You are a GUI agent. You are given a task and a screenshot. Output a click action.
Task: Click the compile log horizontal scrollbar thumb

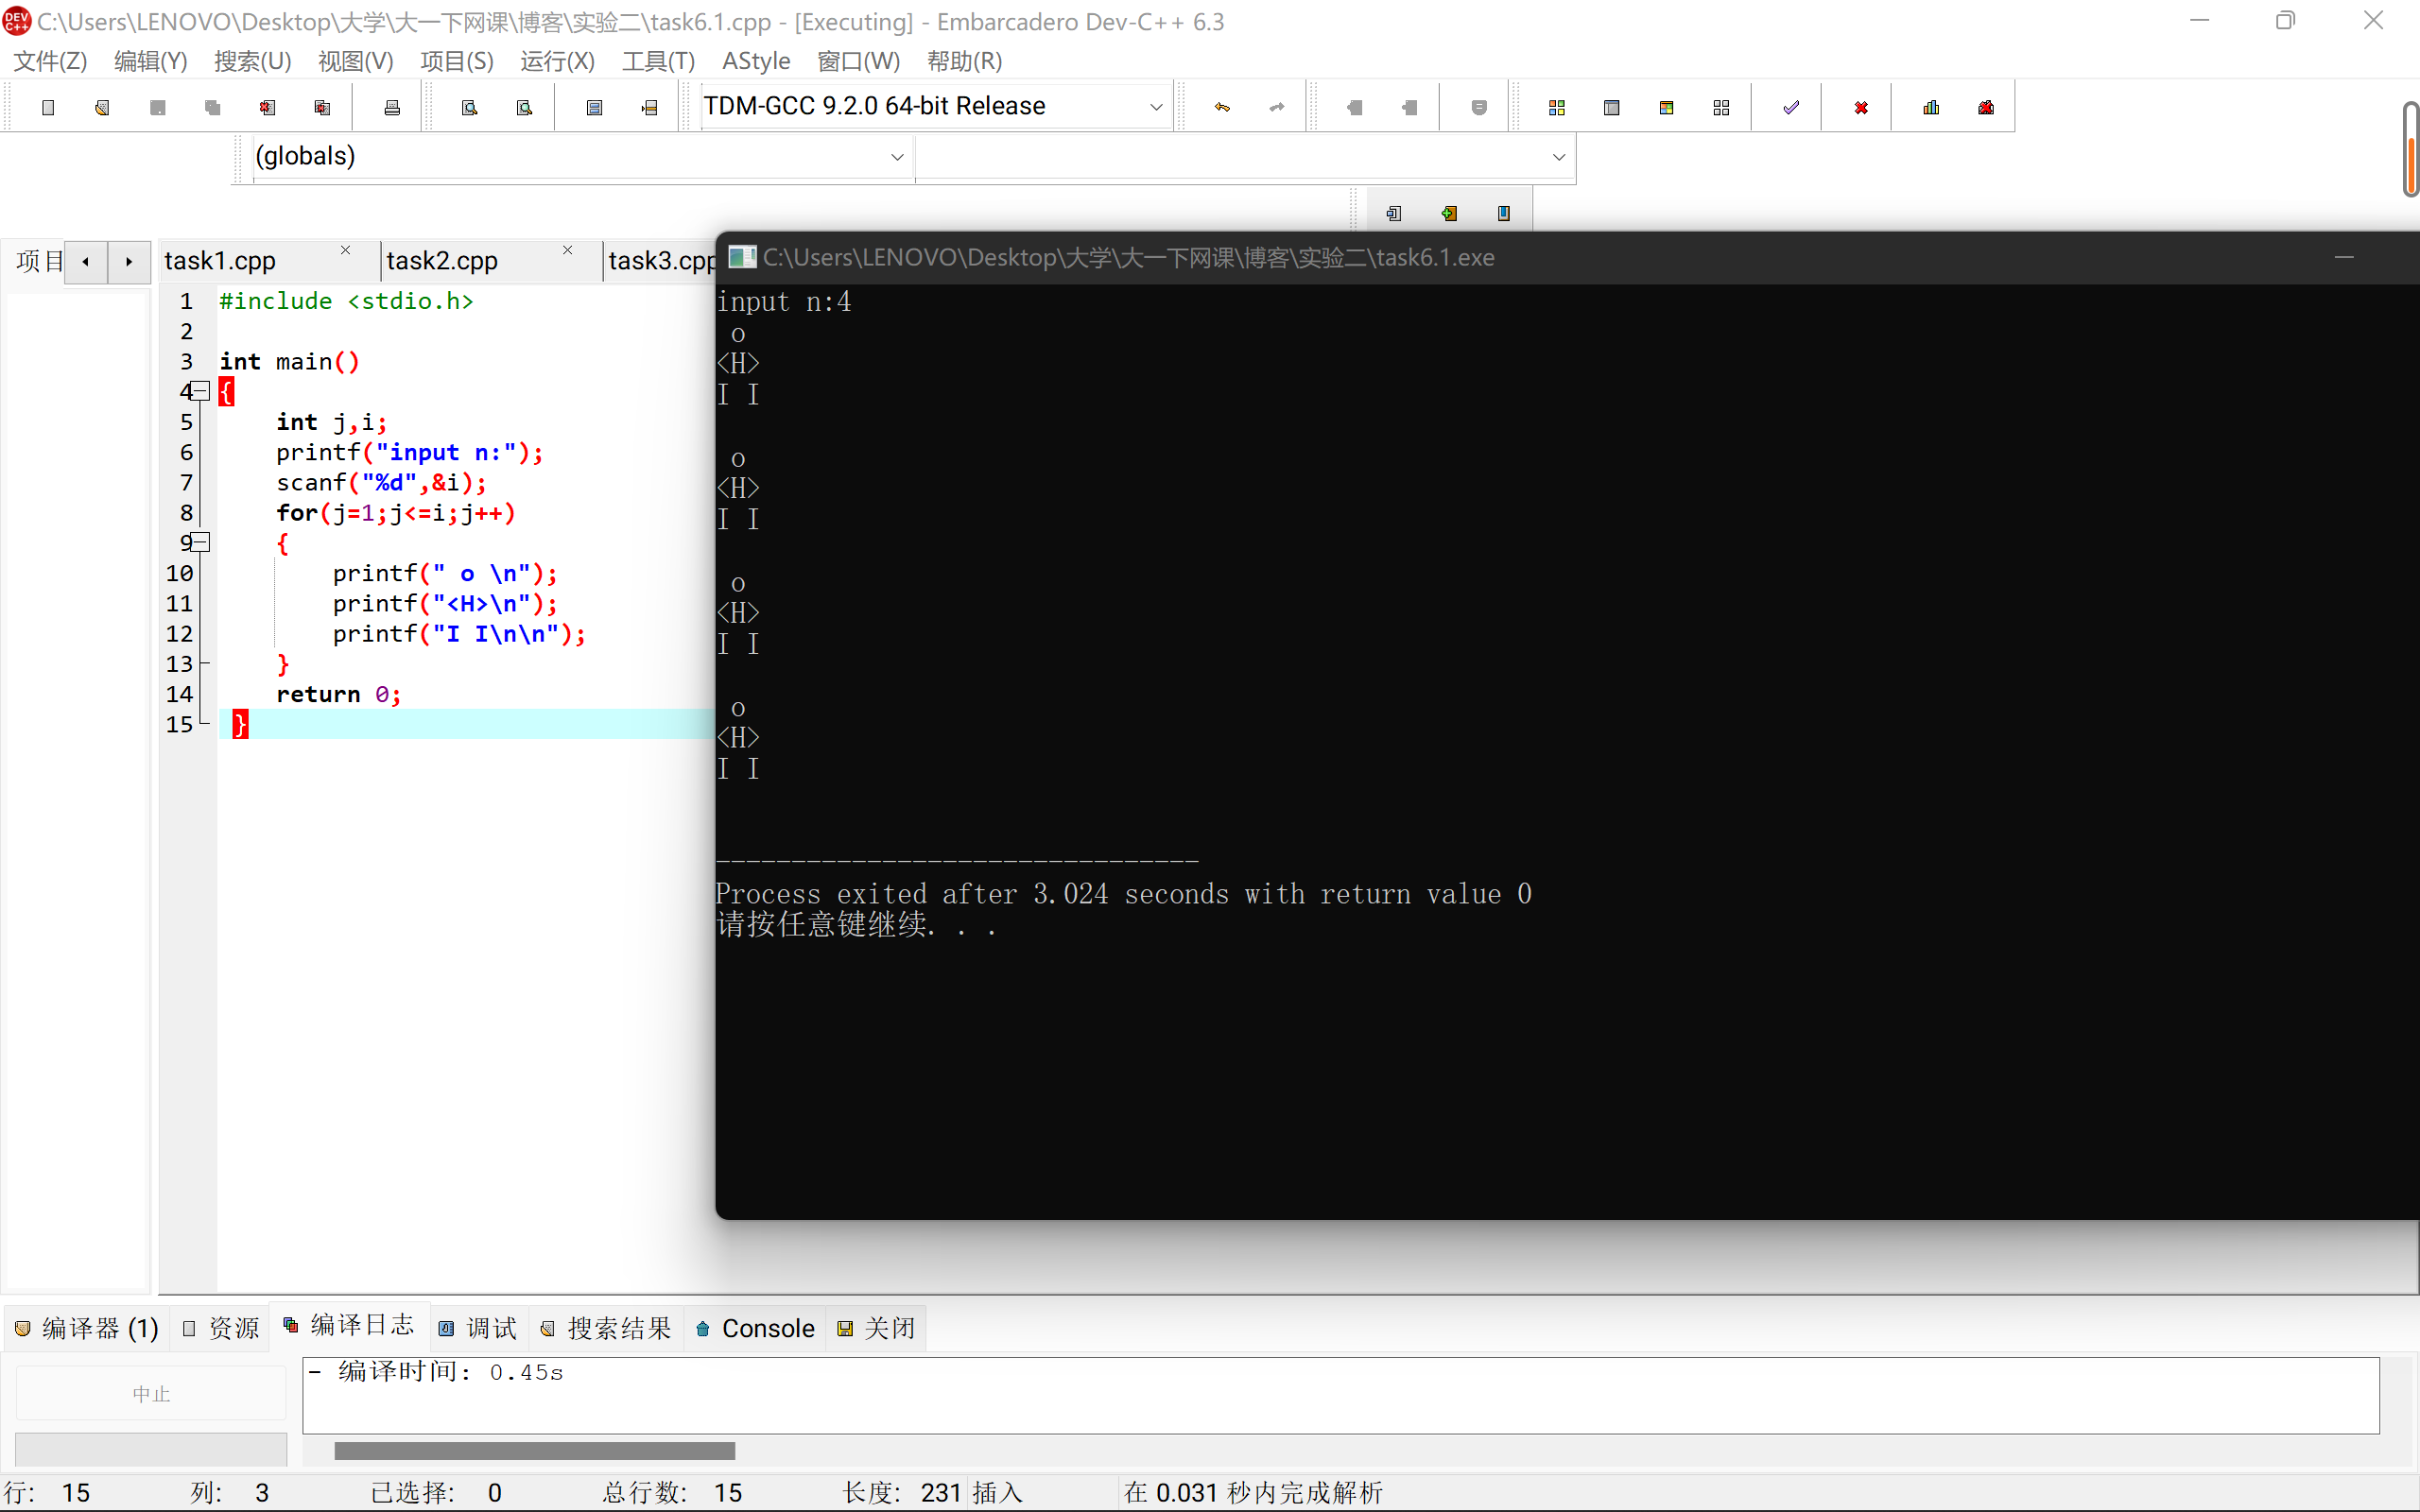[534, 1450]
